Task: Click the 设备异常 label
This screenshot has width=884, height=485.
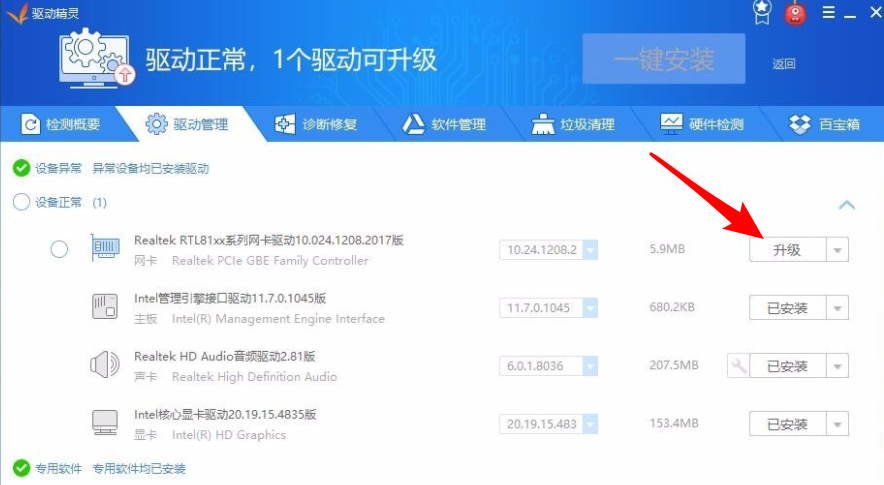Action: (x=58, y=168)
